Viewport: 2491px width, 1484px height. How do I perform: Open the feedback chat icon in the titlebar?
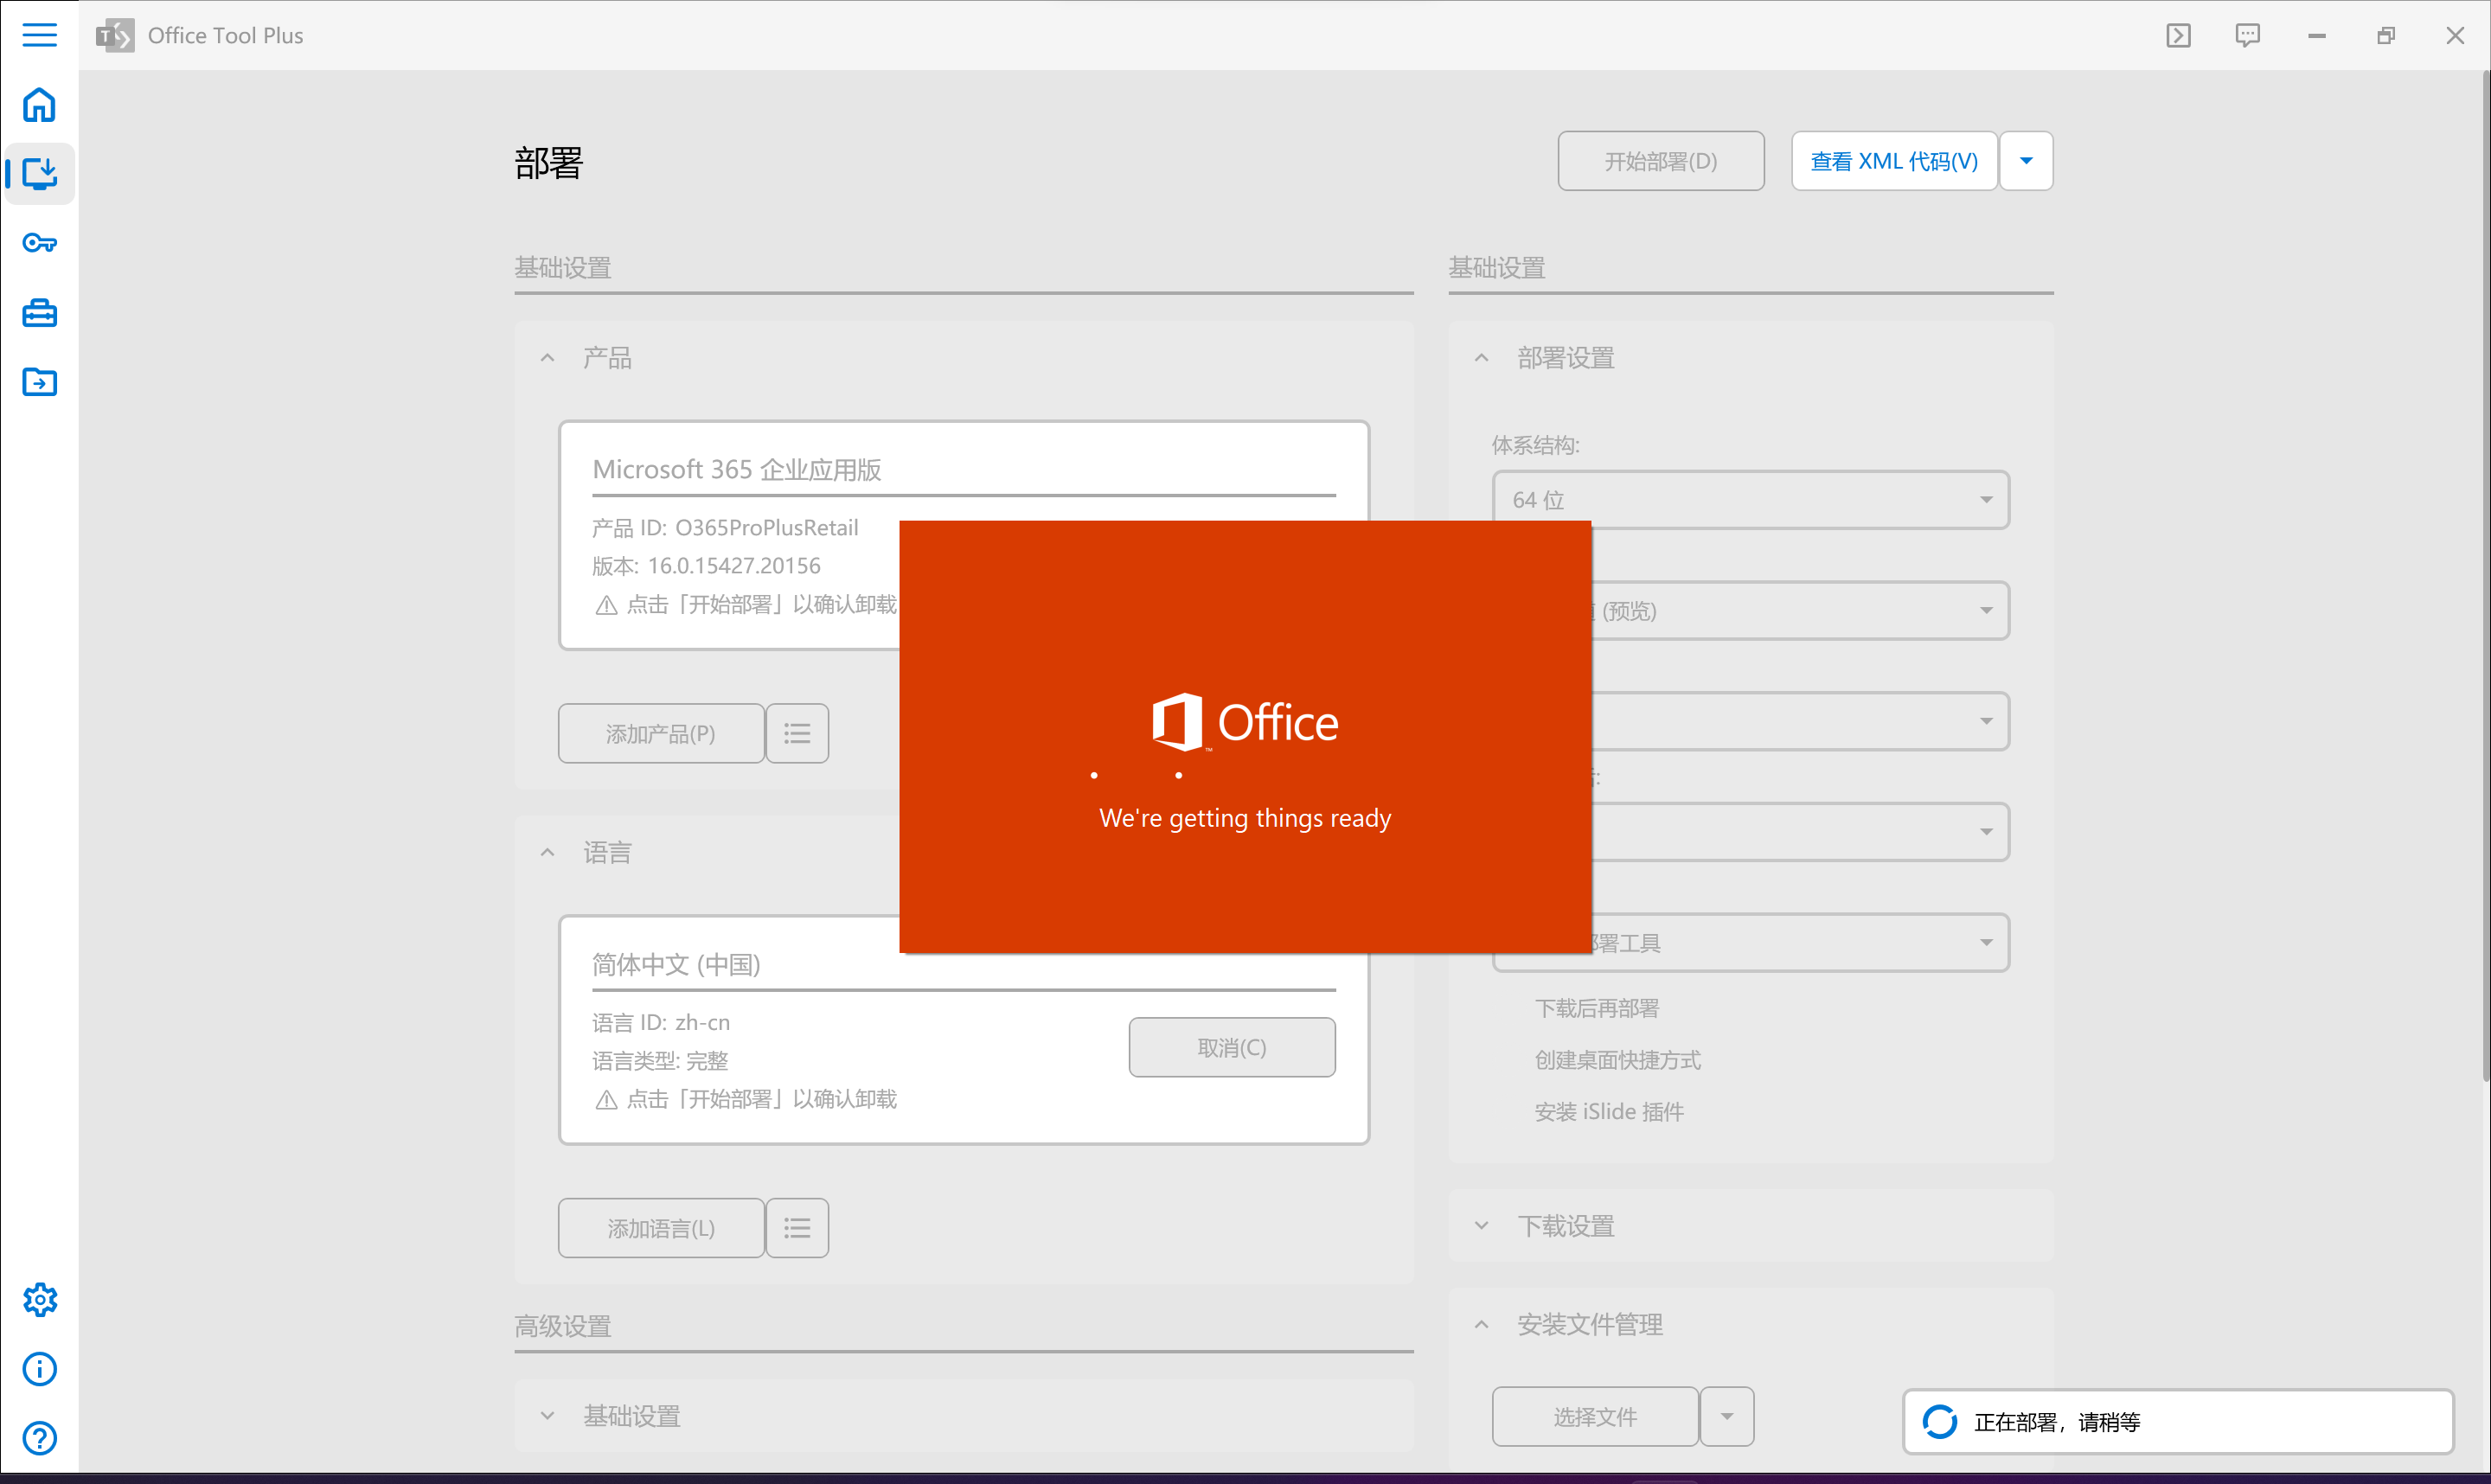click(2247, 35)
